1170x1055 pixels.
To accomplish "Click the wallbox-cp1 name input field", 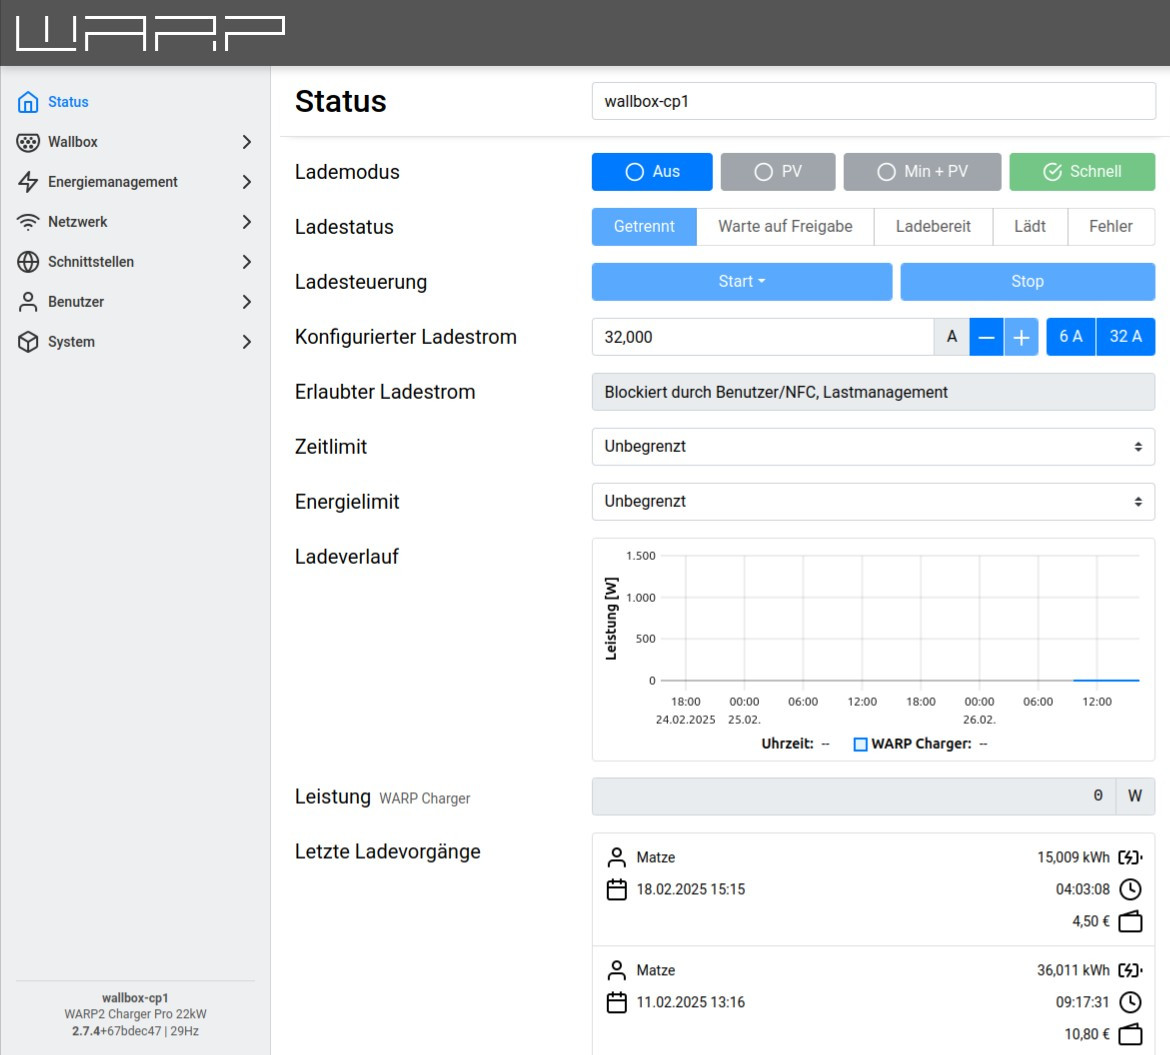I will point(873,102).
